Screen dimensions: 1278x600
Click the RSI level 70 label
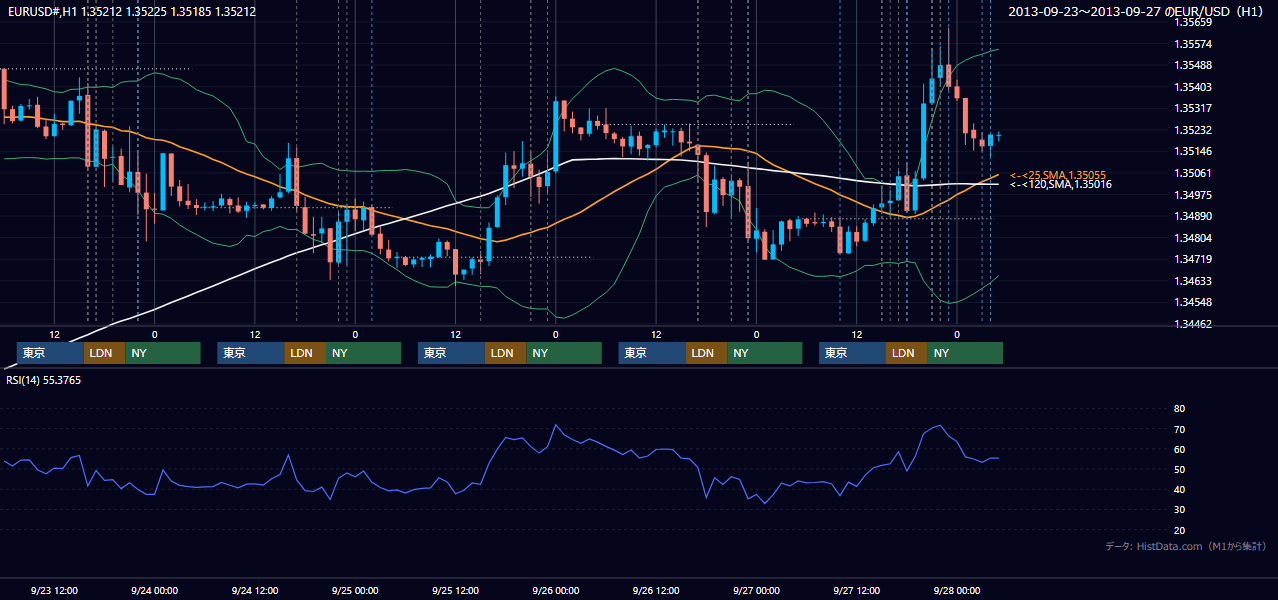pos(1179,429)
